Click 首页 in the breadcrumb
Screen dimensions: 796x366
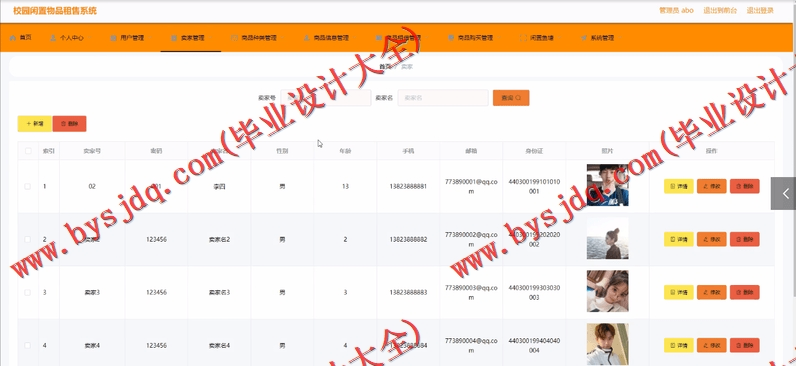click(x=385, y=66)
